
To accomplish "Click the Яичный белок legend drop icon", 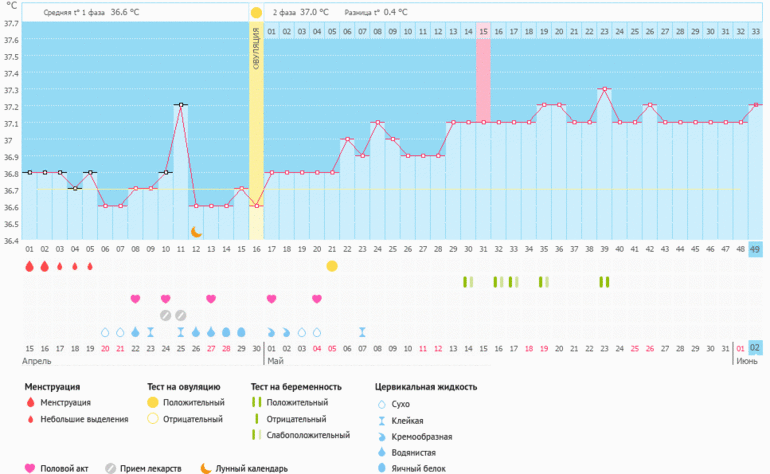I will pyautogui.click(x=381, y=468).
